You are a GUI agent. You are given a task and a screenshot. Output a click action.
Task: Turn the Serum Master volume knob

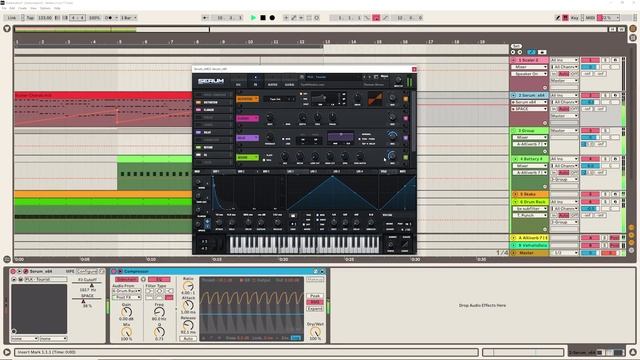398,80
